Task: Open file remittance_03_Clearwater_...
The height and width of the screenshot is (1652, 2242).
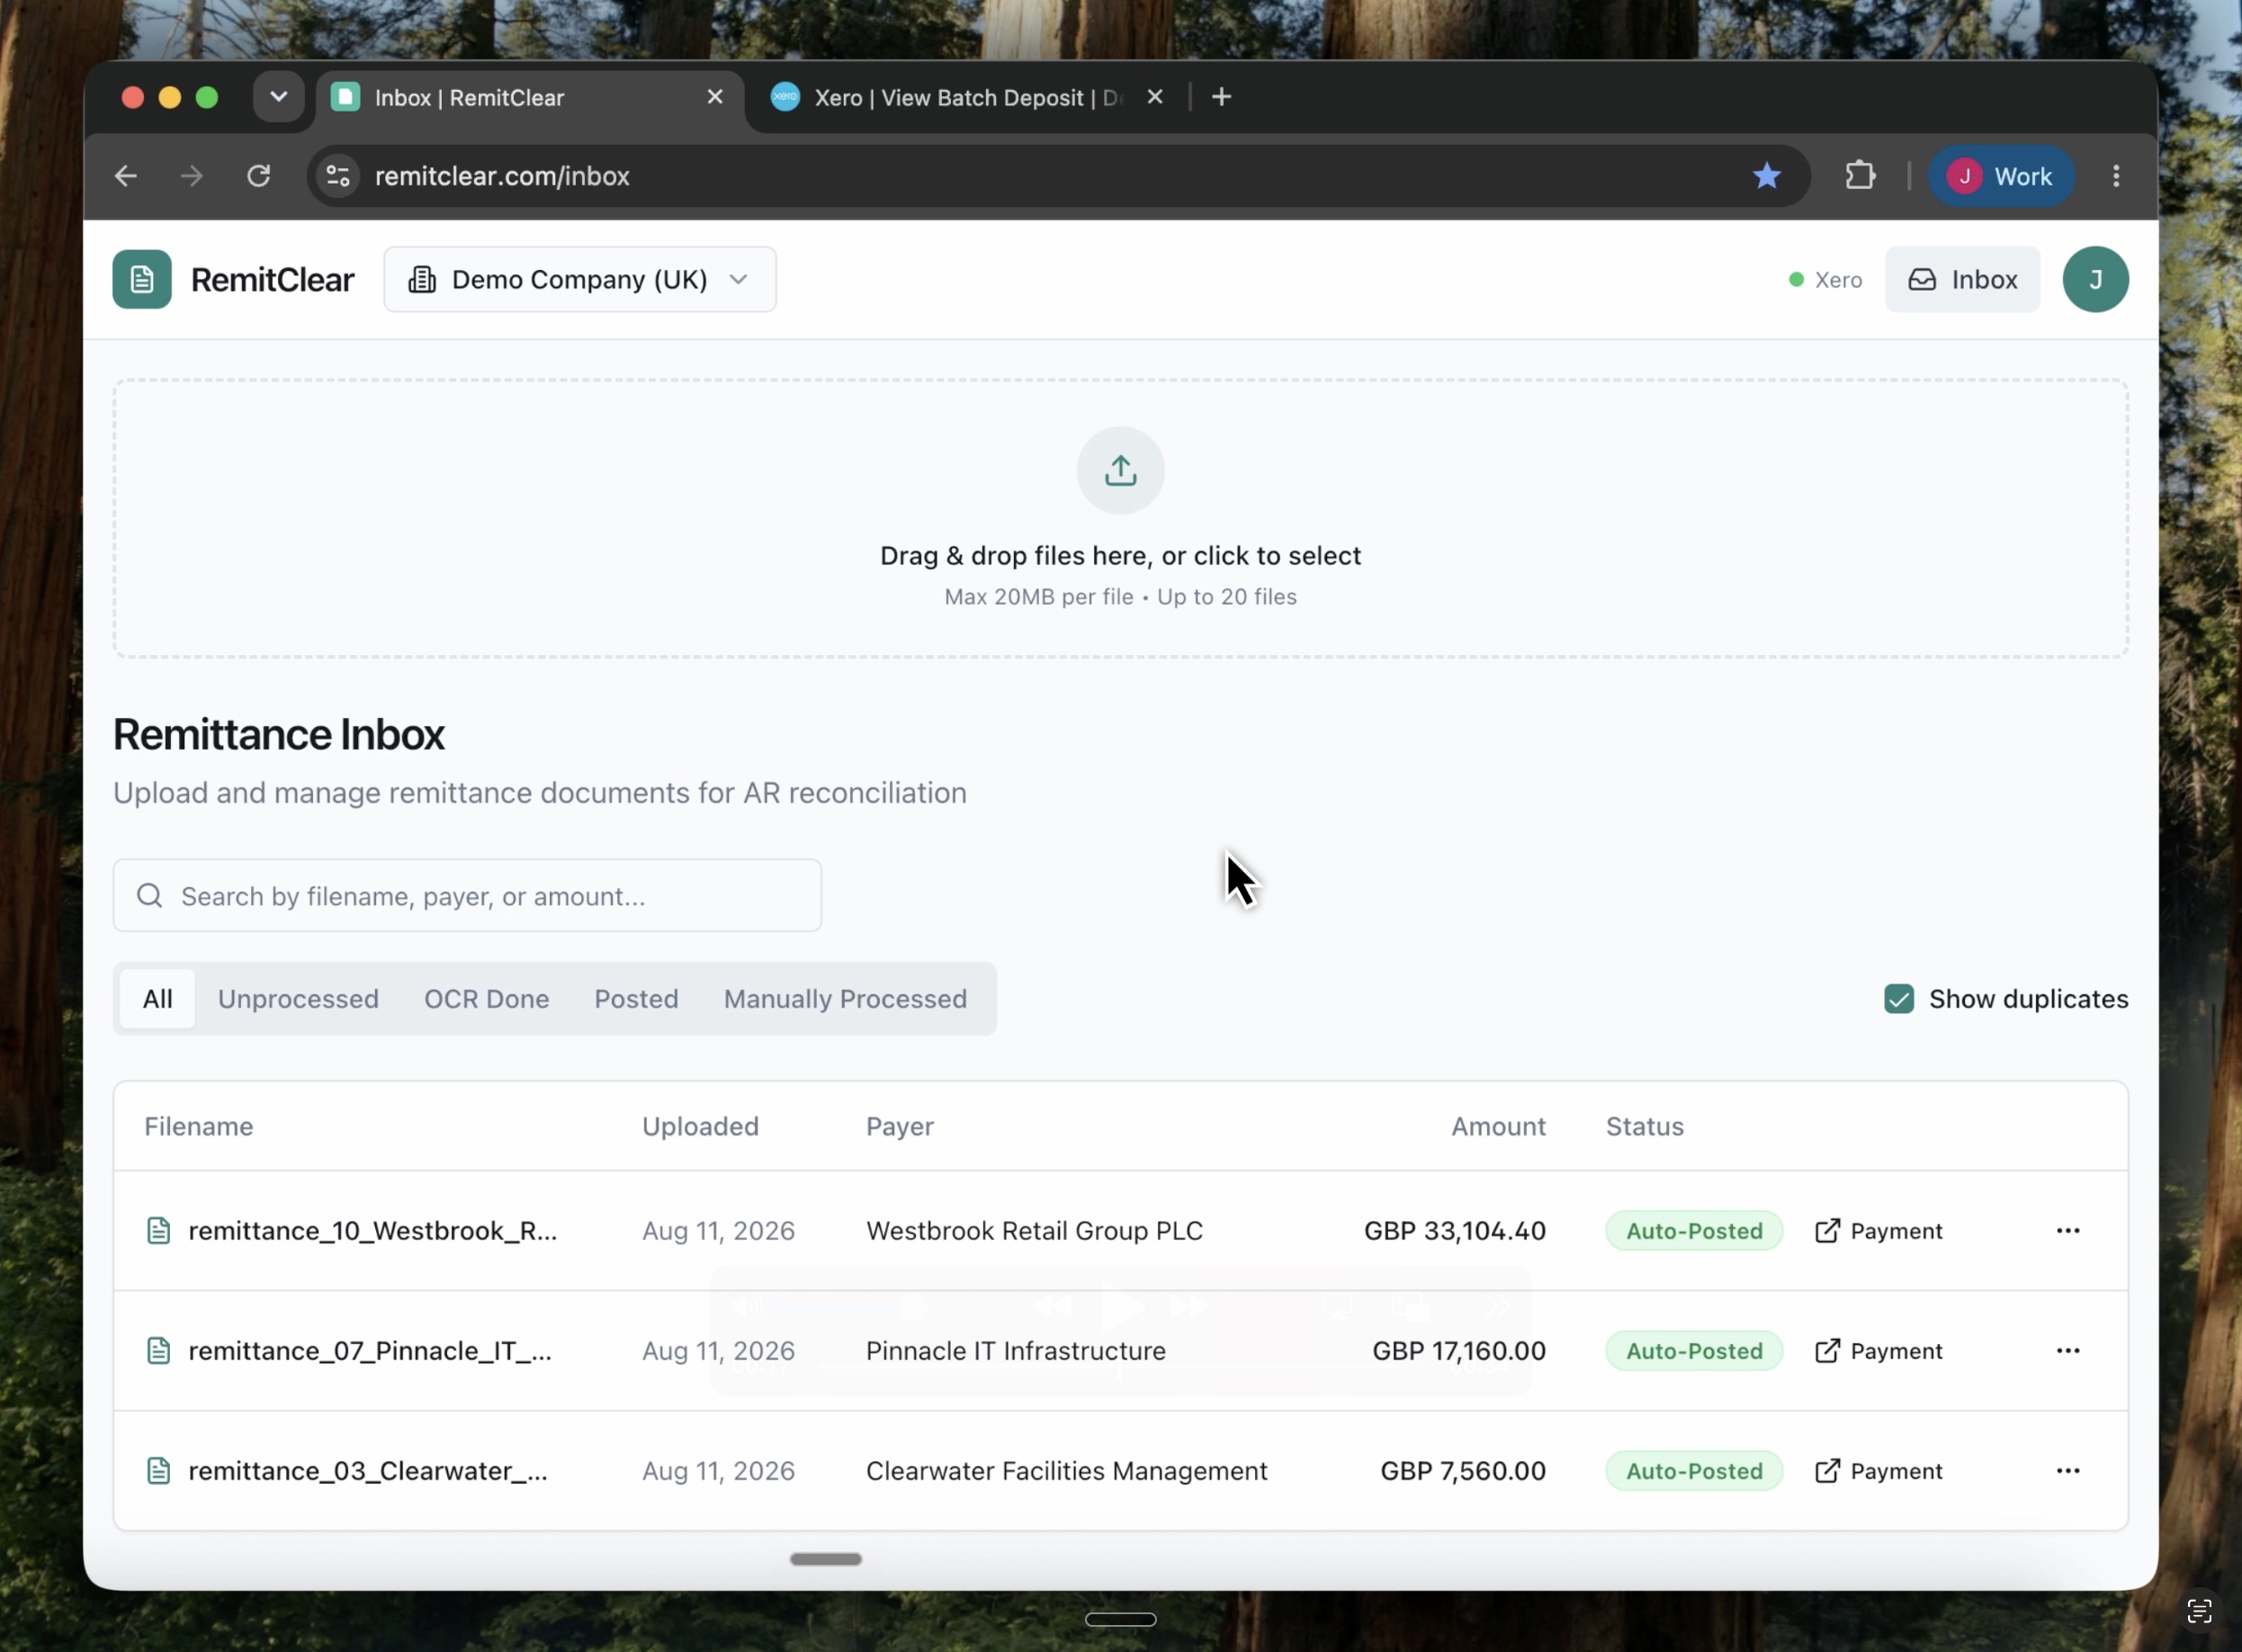Action: coord(368,1471)
